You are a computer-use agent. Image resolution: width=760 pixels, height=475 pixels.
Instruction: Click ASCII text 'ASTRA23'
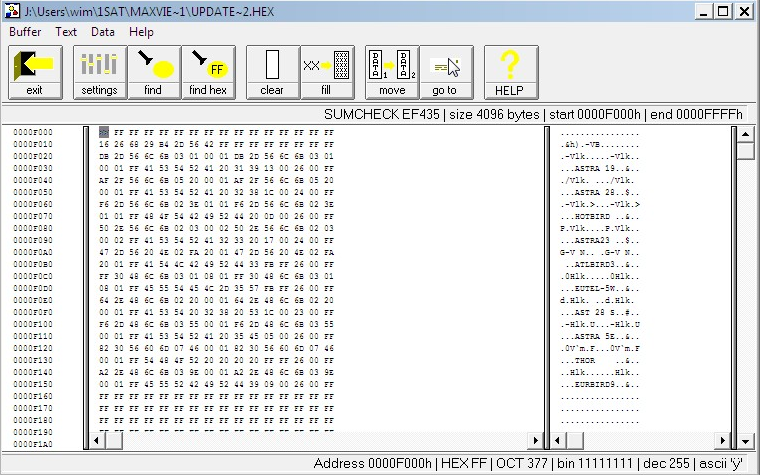click(592, 241)
